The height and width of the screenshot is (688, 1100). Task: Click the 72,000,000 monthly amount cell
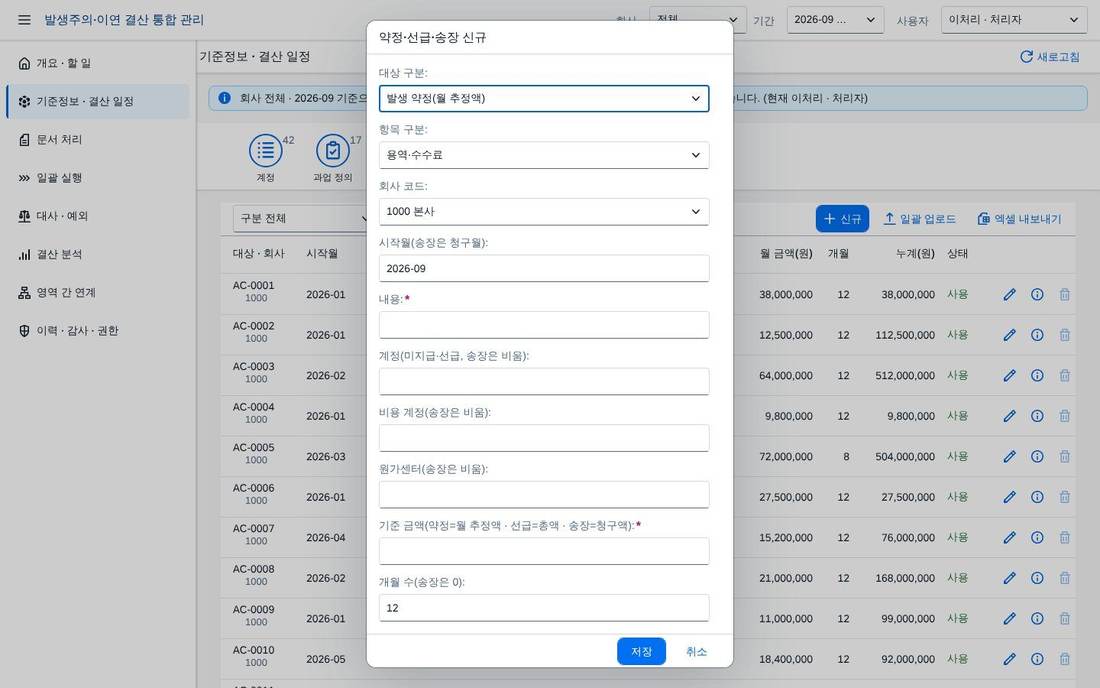point(786,457)
